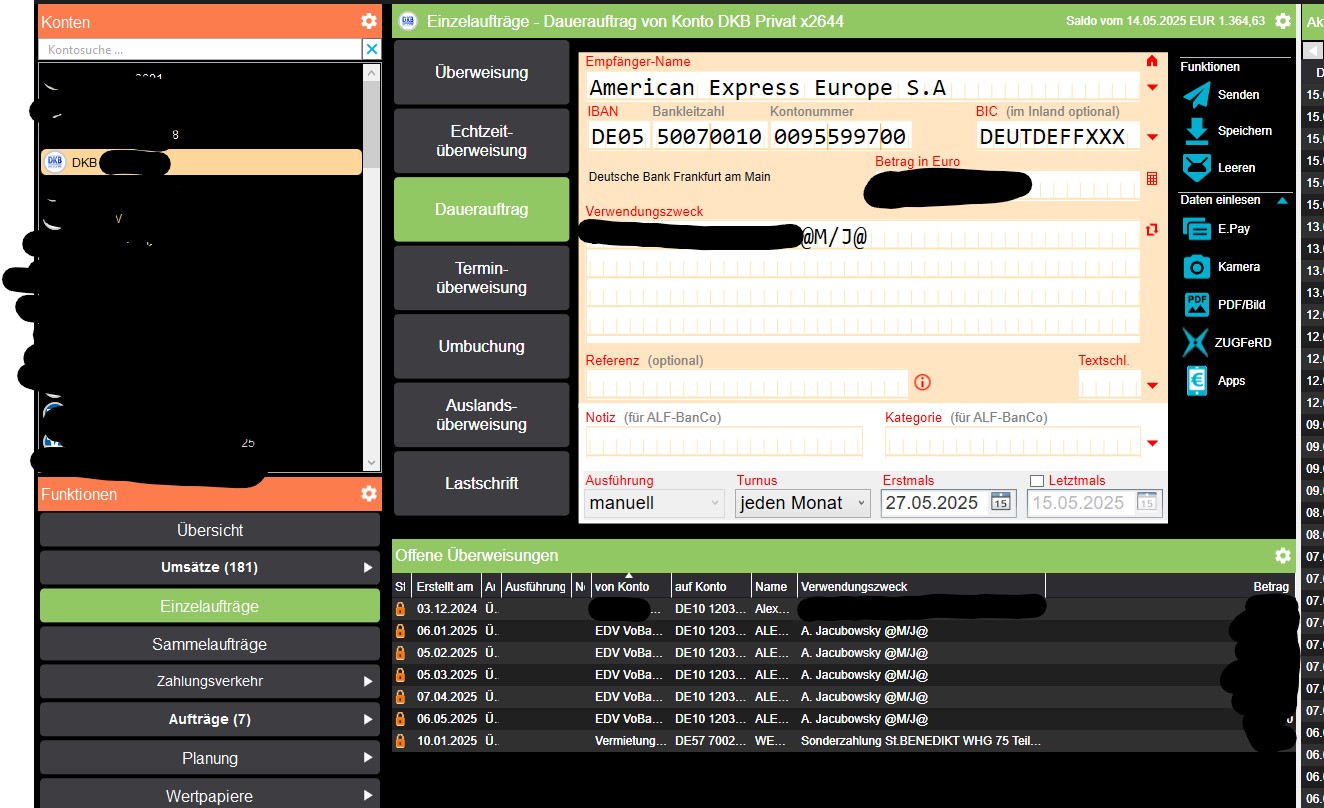
Task: Select transfer dated 05.03.2025
Action: [842, 675]
